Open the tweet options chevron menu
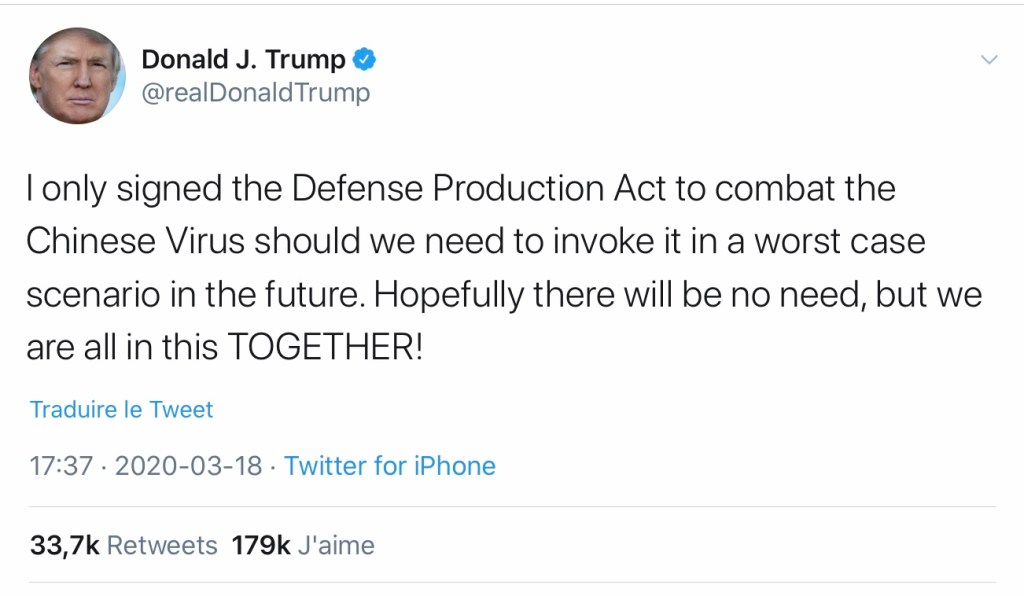 point(988,60)
